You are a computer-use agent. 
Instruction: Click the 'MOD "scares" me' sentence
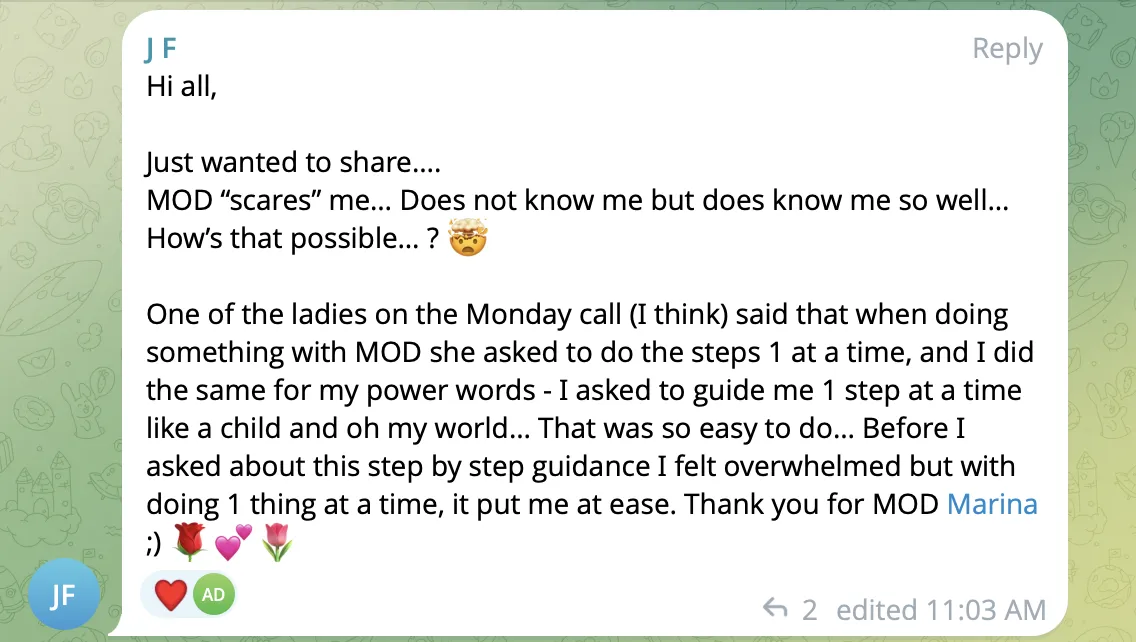(577, 201)
